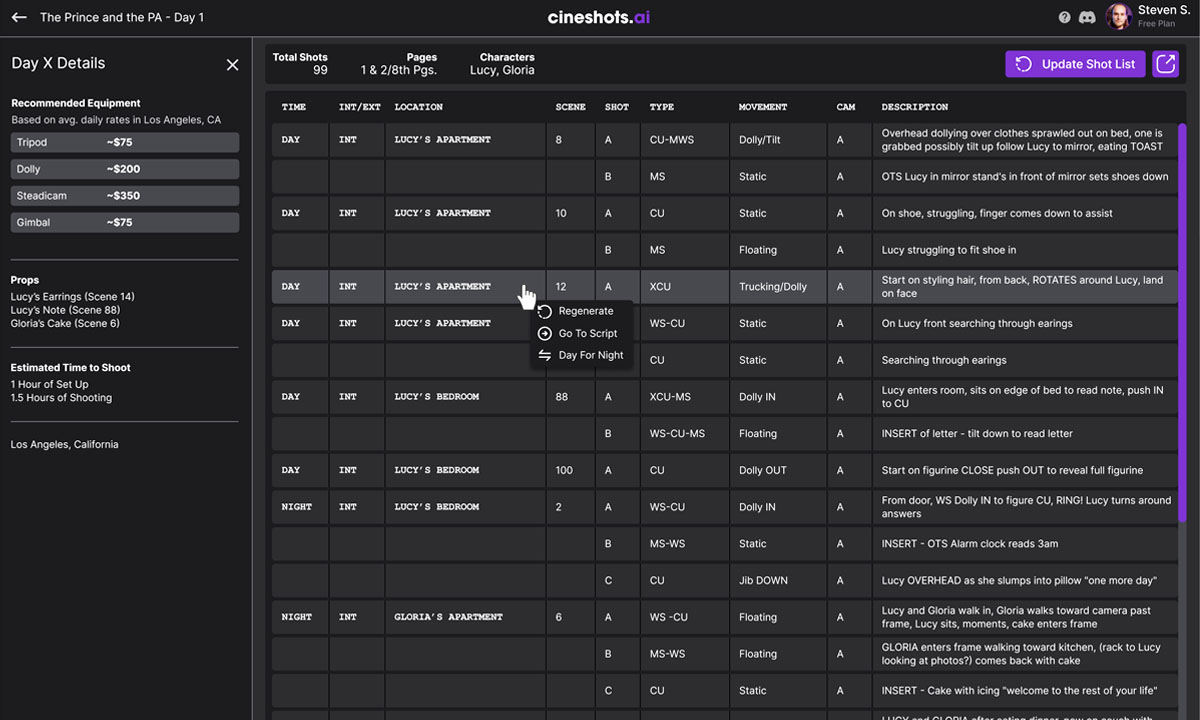
Task: Choose Go To Script menu option
Action: 588,334
